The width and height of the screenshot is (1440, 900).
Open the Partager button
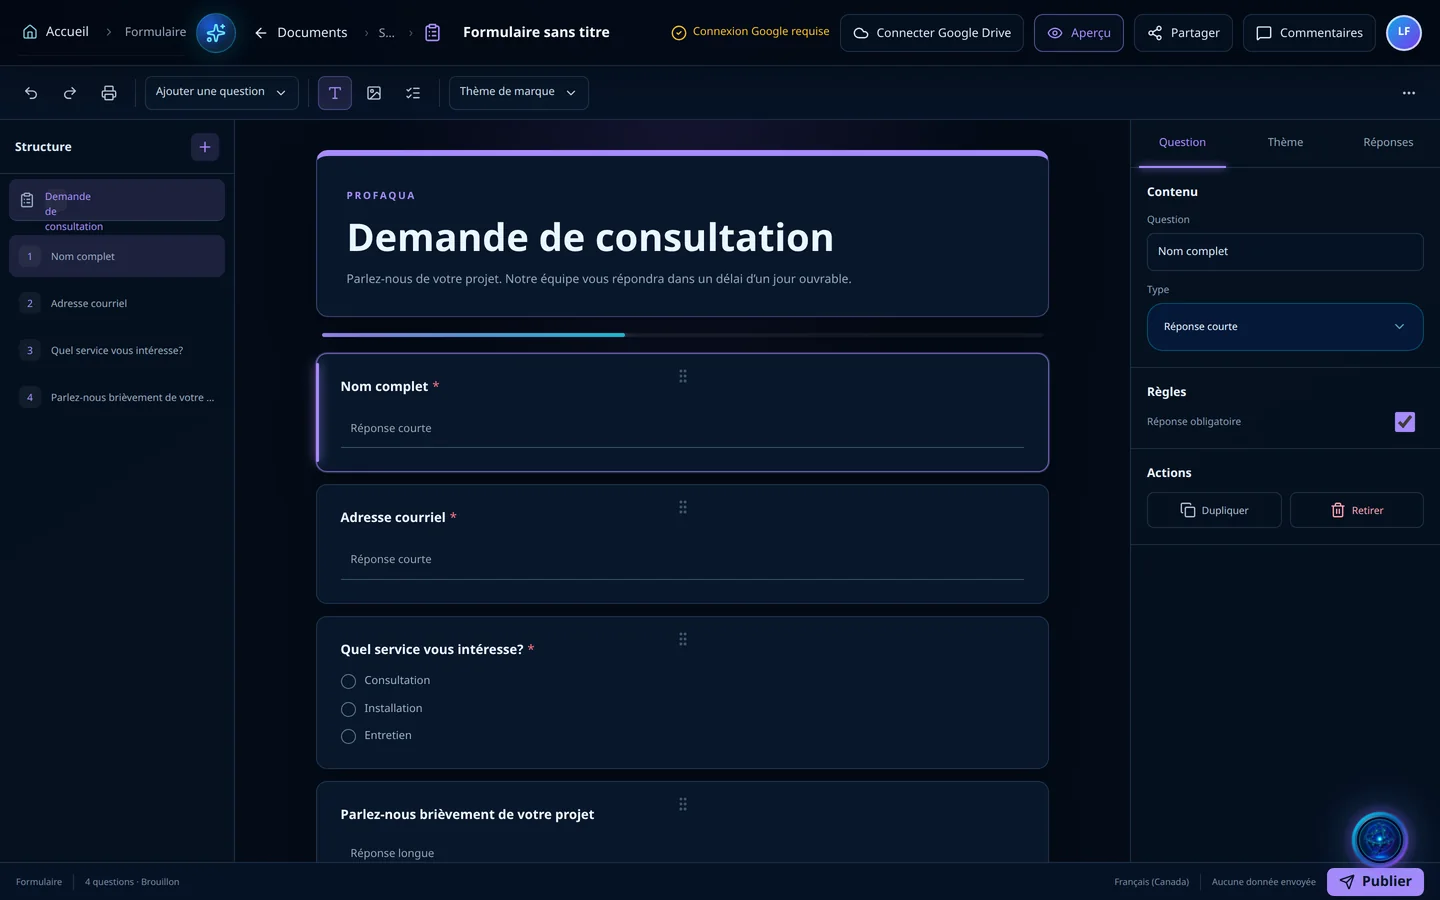point(1183,33)
